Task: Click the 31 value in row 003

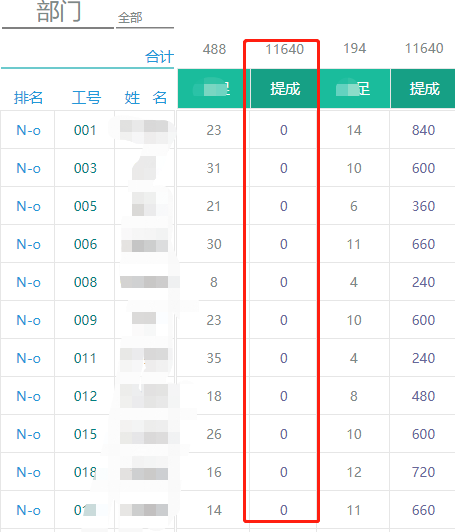Action: [x=214, y=168]
